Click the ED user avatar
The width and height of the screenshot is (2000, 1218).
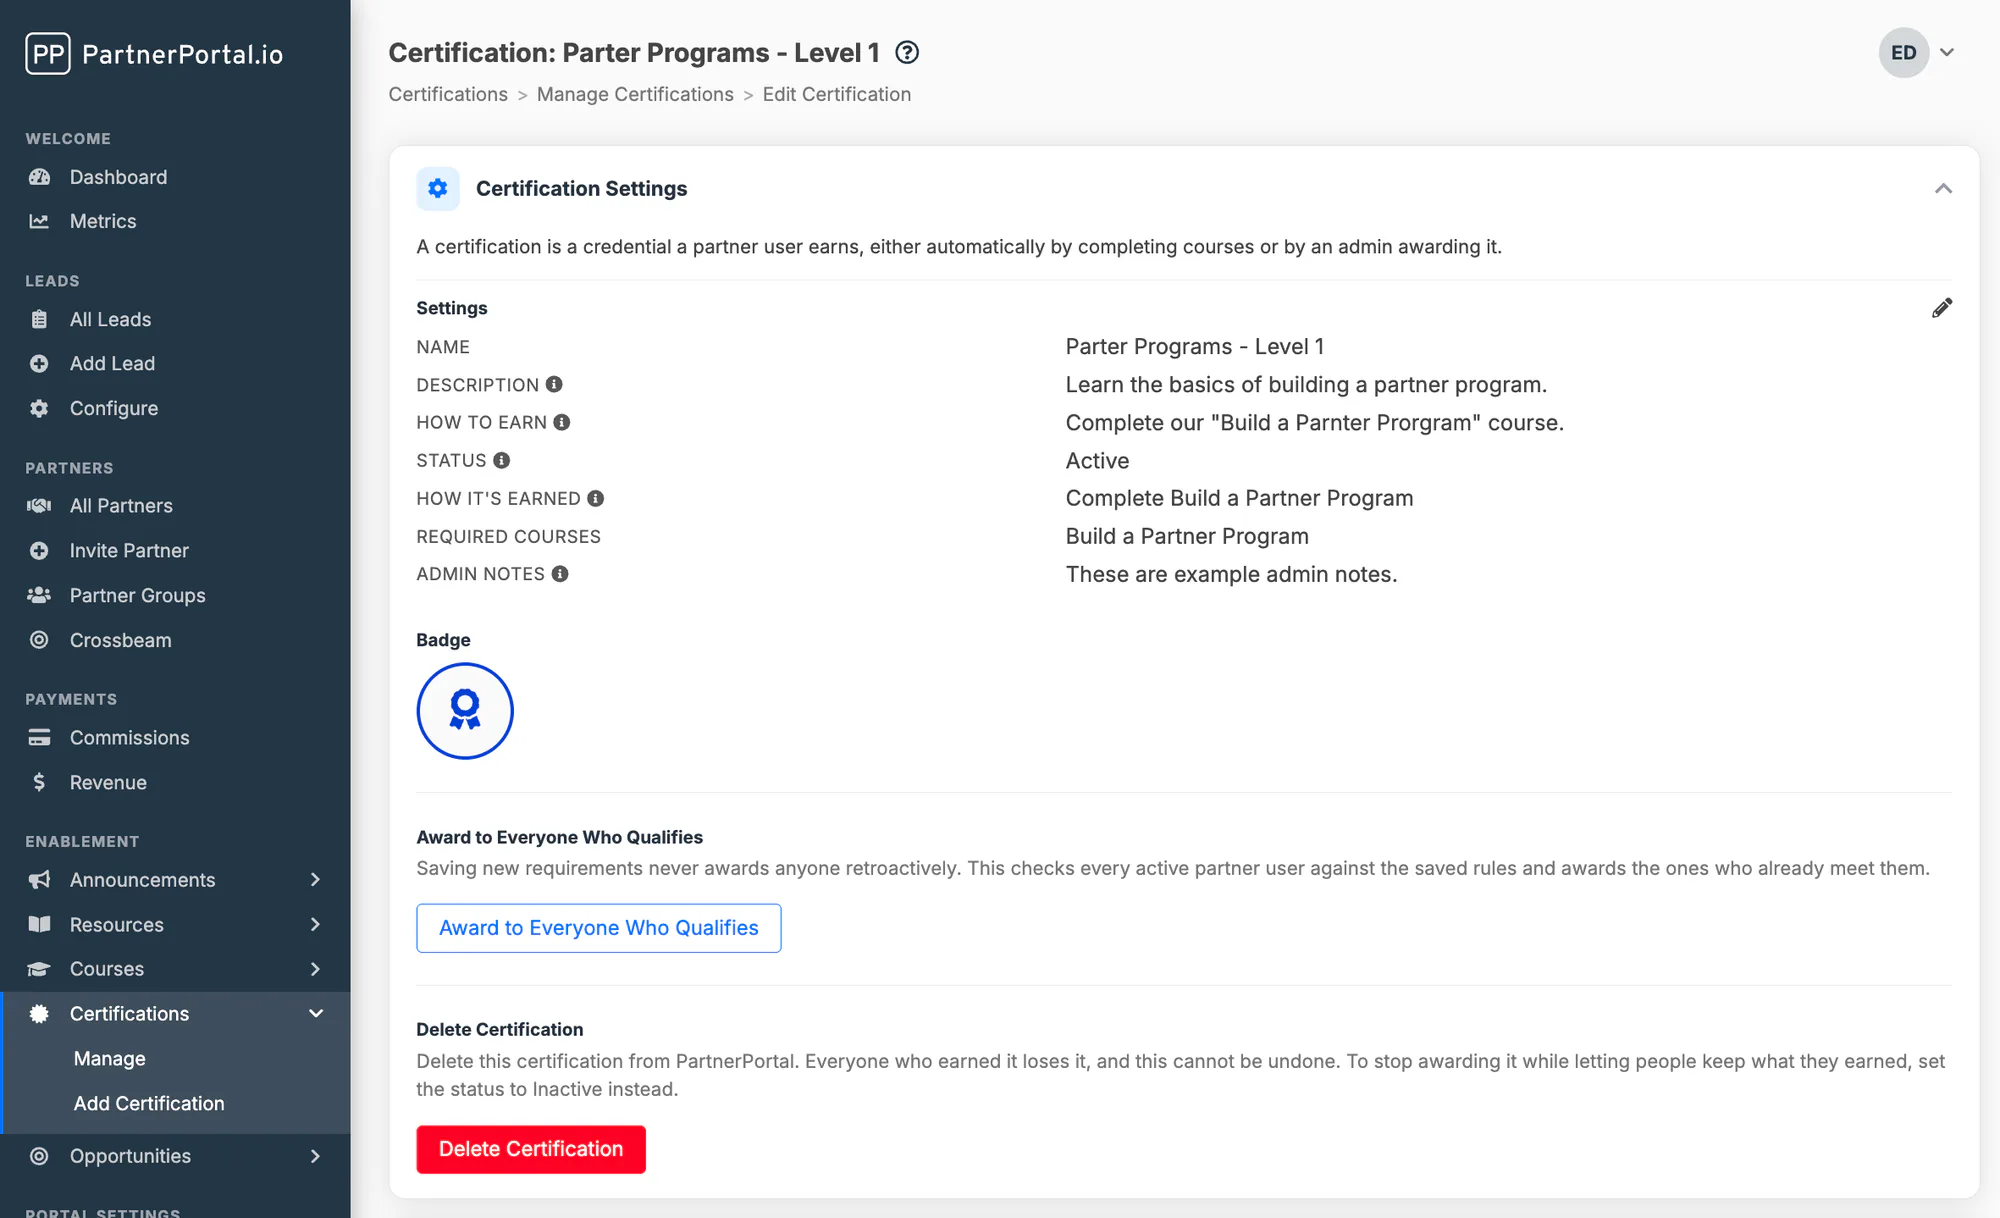(1904, 53)
